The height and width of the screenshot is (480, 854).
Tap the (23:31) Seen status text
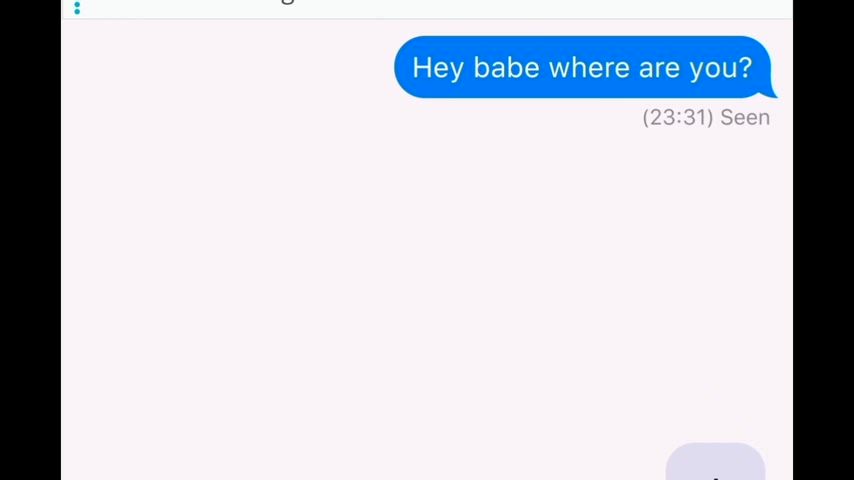[706, 117]
